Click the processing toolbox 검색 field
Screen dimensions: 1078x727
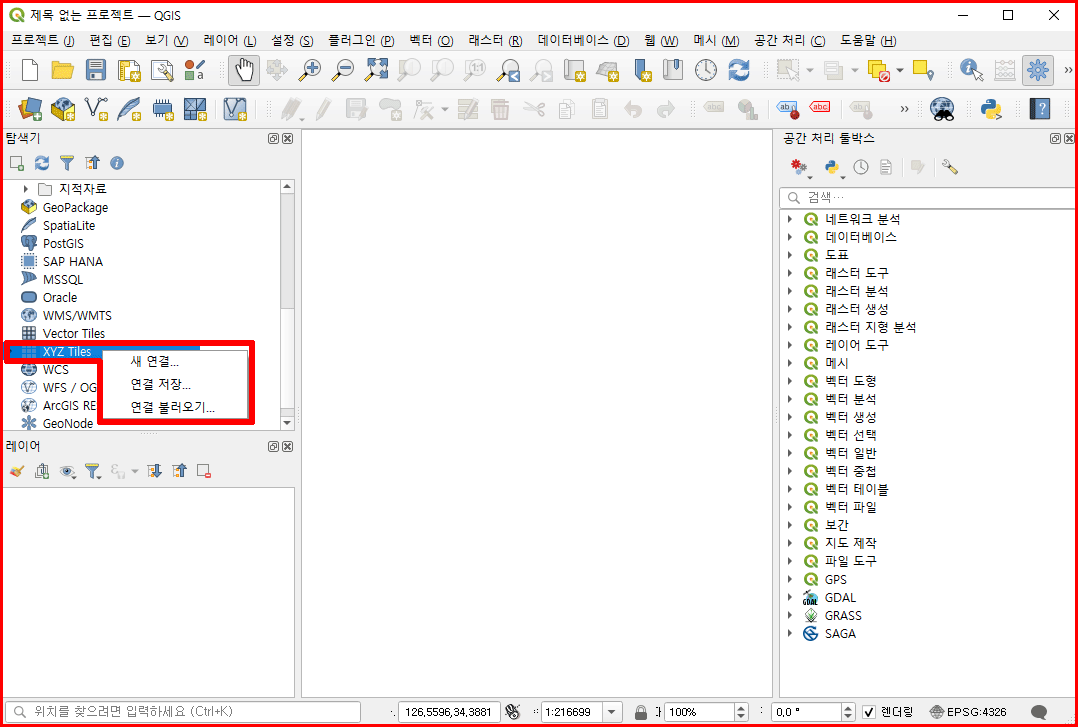tap(928, 198)
